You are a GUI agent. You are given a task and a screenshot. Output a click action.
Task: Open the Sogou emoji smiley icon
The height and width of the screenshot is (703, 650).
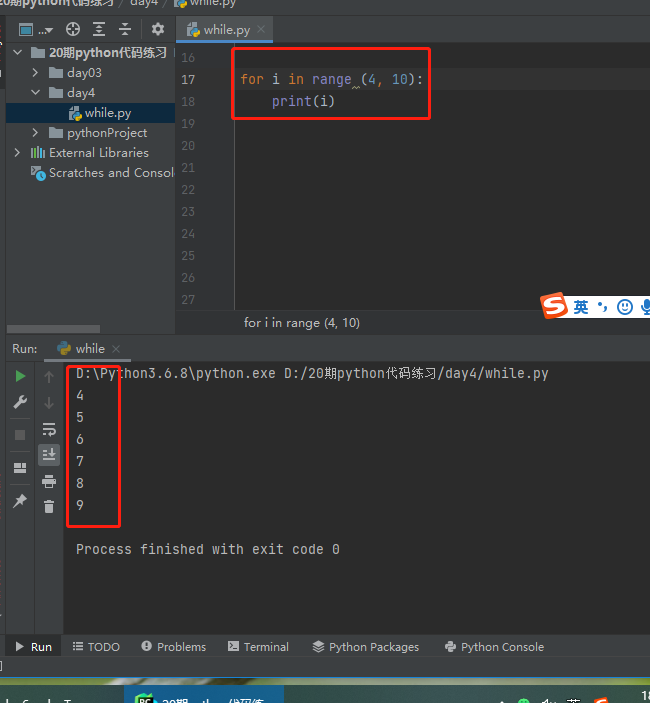pos(624,307)
